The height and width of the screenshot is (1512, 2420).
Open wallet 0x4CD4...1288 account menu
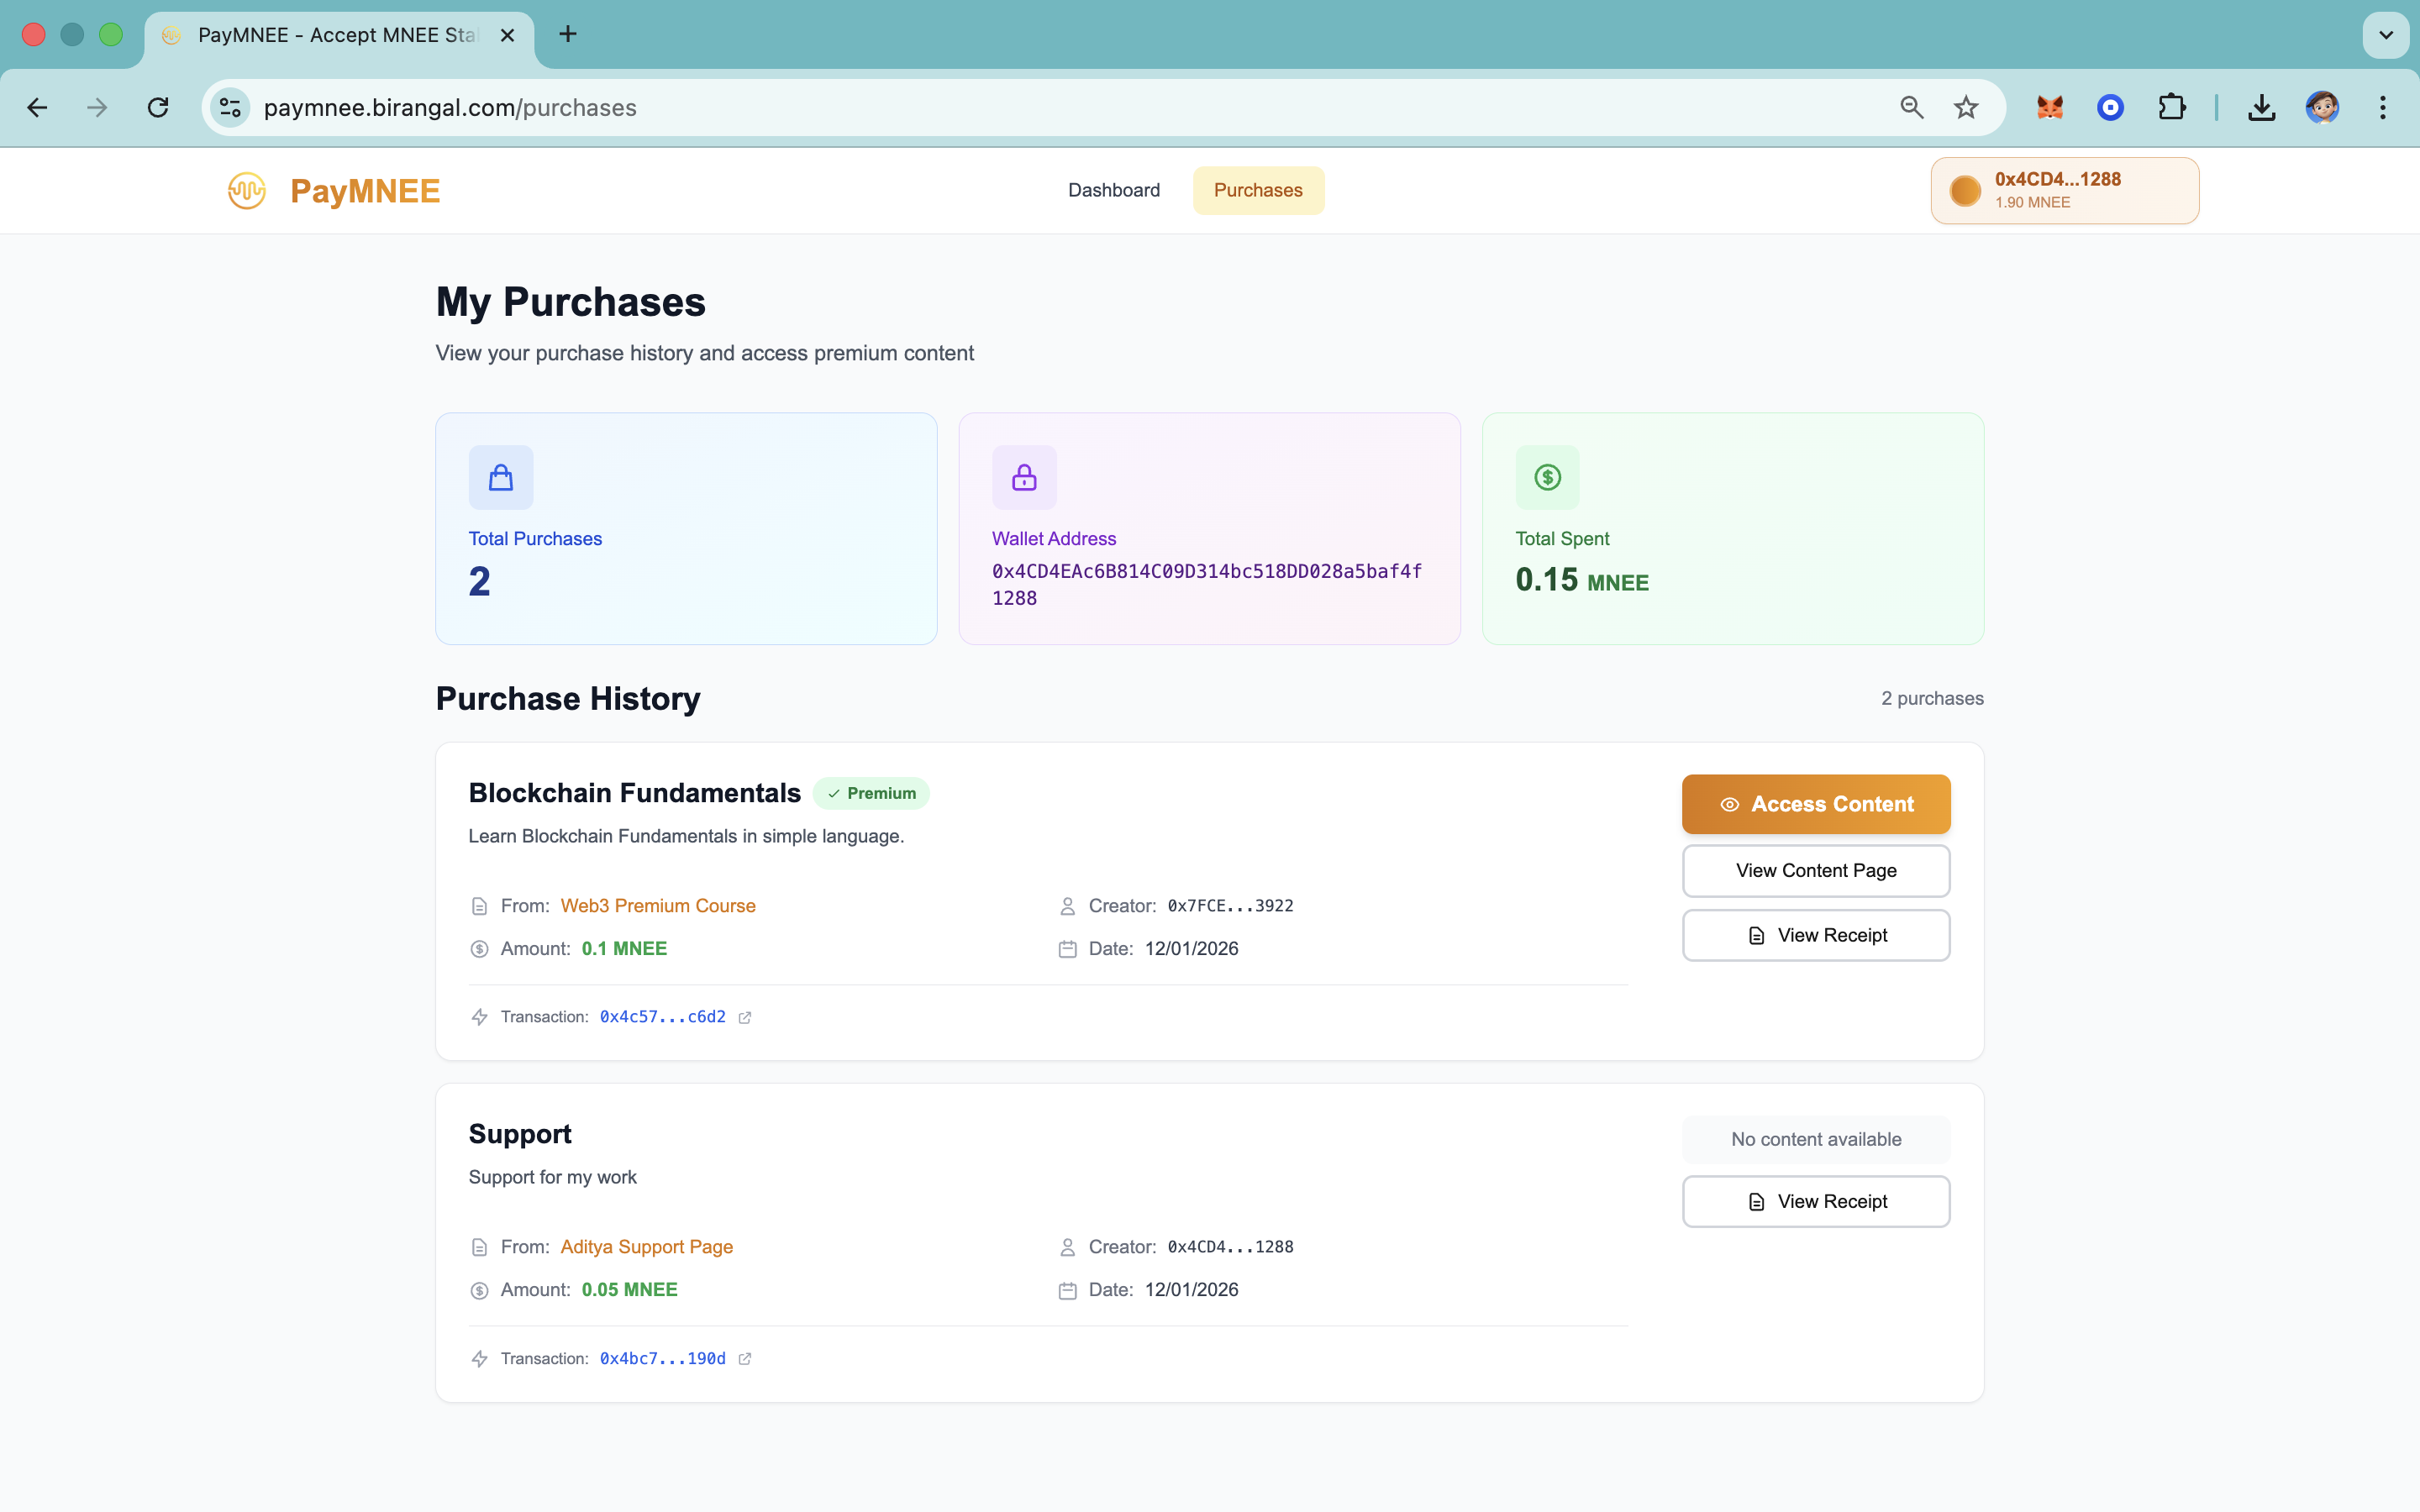(x=2064, y=190)
